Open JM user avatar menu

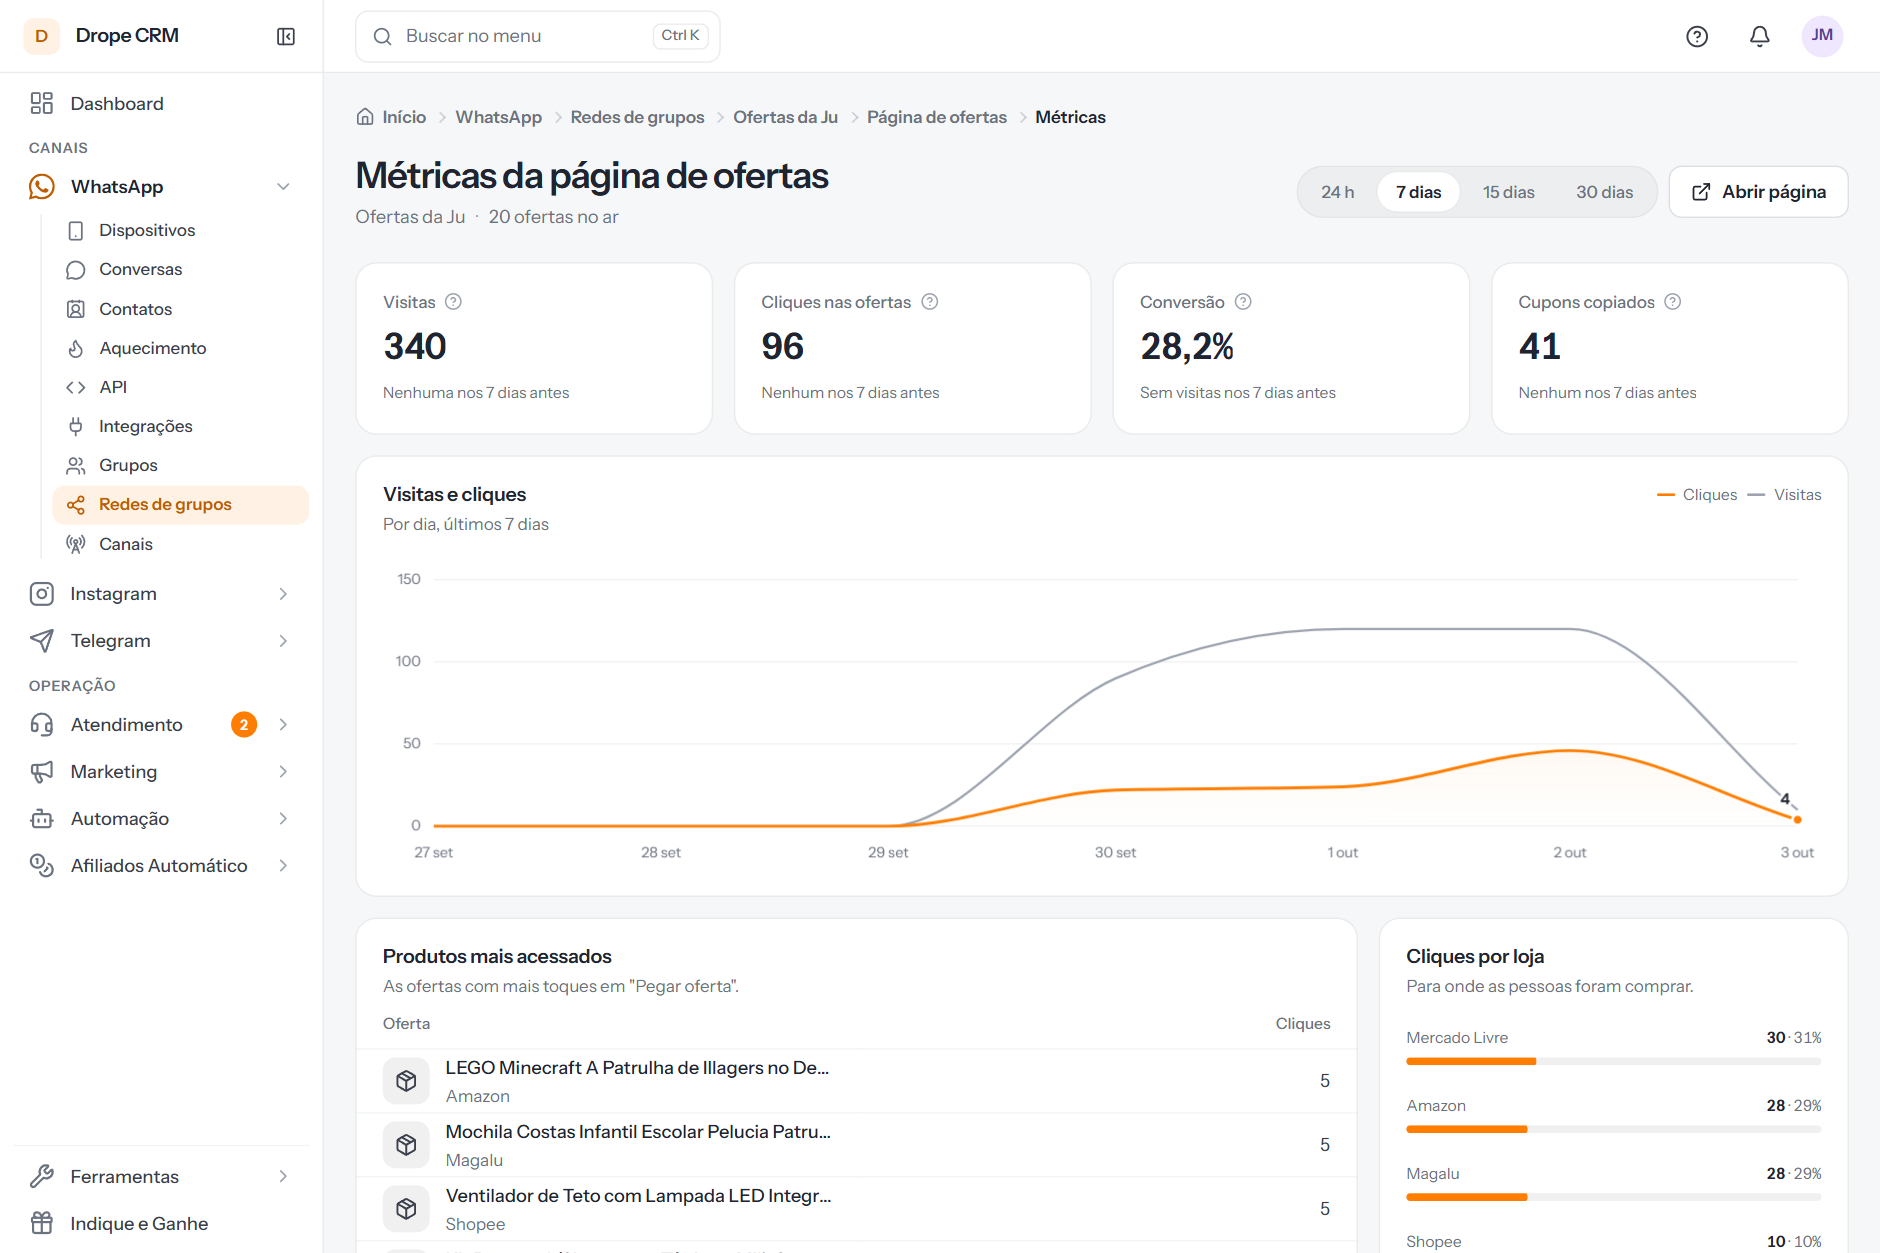(1822, 36)
